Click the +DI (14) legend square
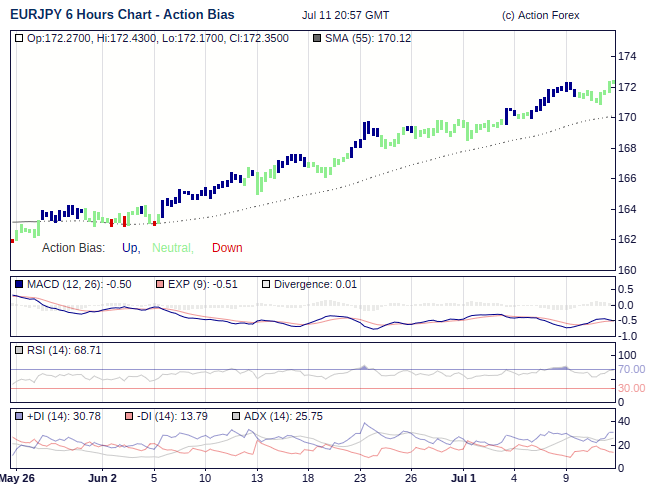650x489 pixels. click(x=20, y=415)
